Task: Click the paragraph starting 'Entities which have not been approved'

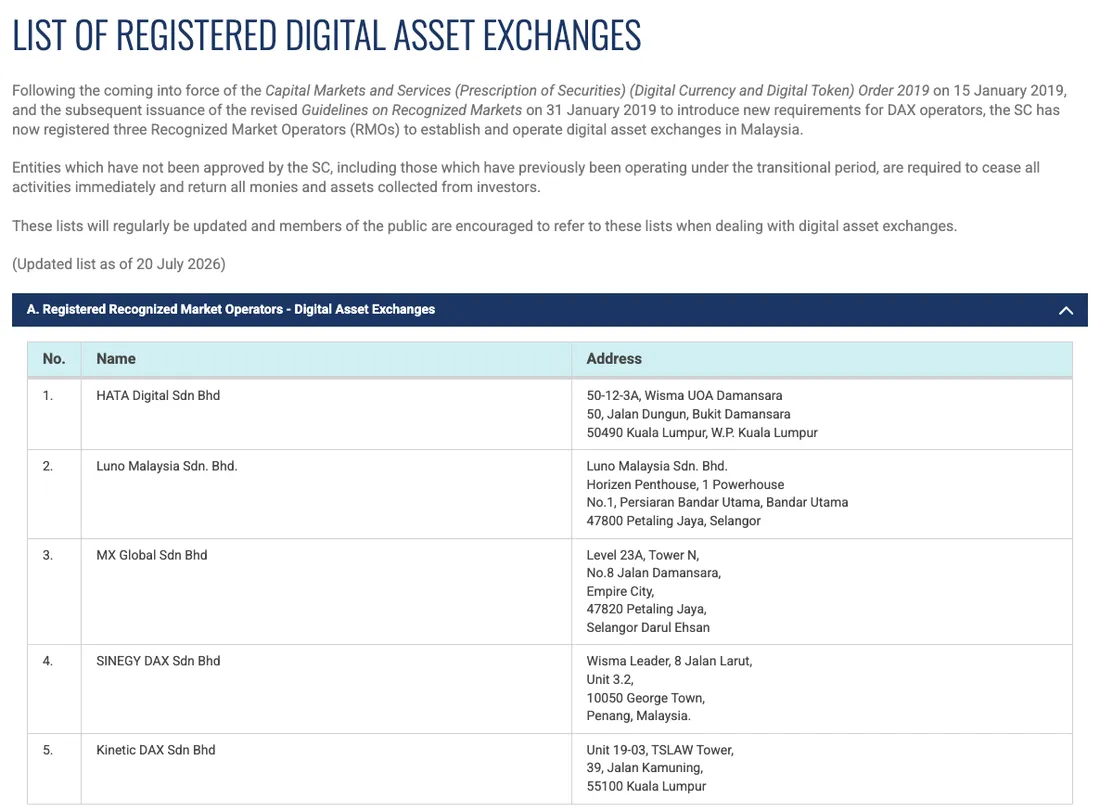Action: tap(526, 178)
